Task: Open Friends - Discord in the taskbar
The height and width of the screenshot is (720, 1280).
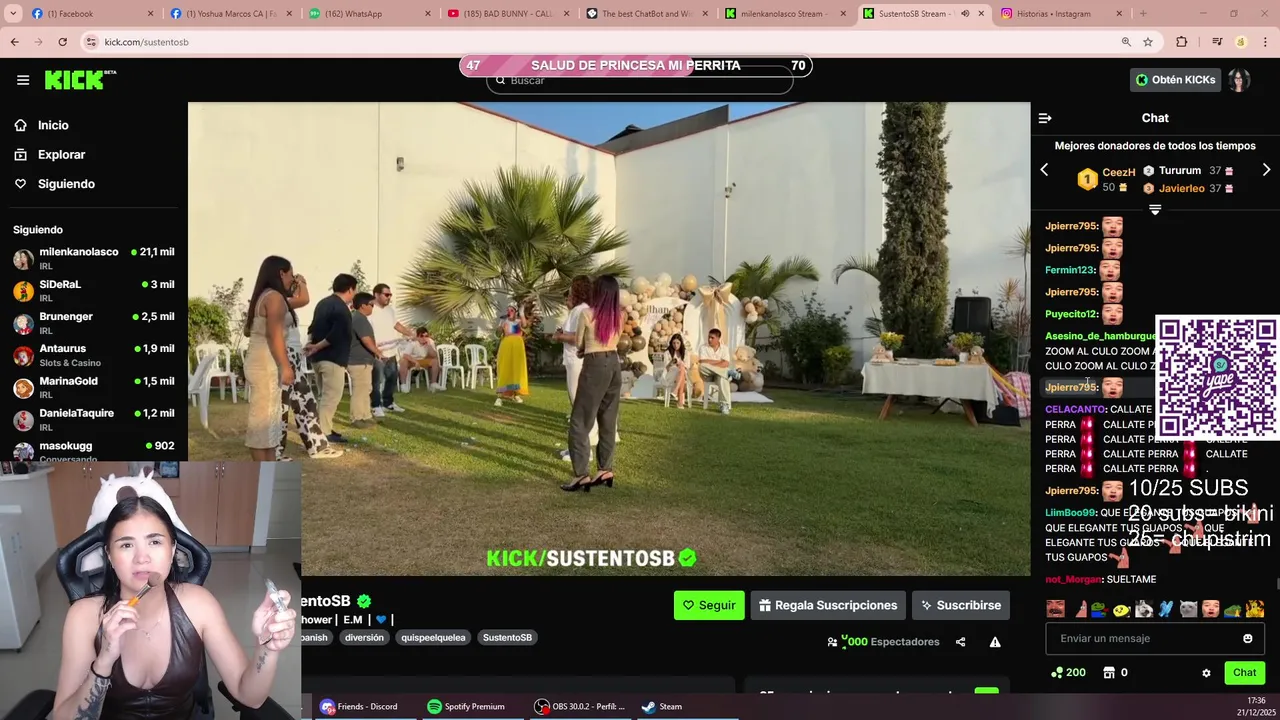Action: (x=358, y=706)
